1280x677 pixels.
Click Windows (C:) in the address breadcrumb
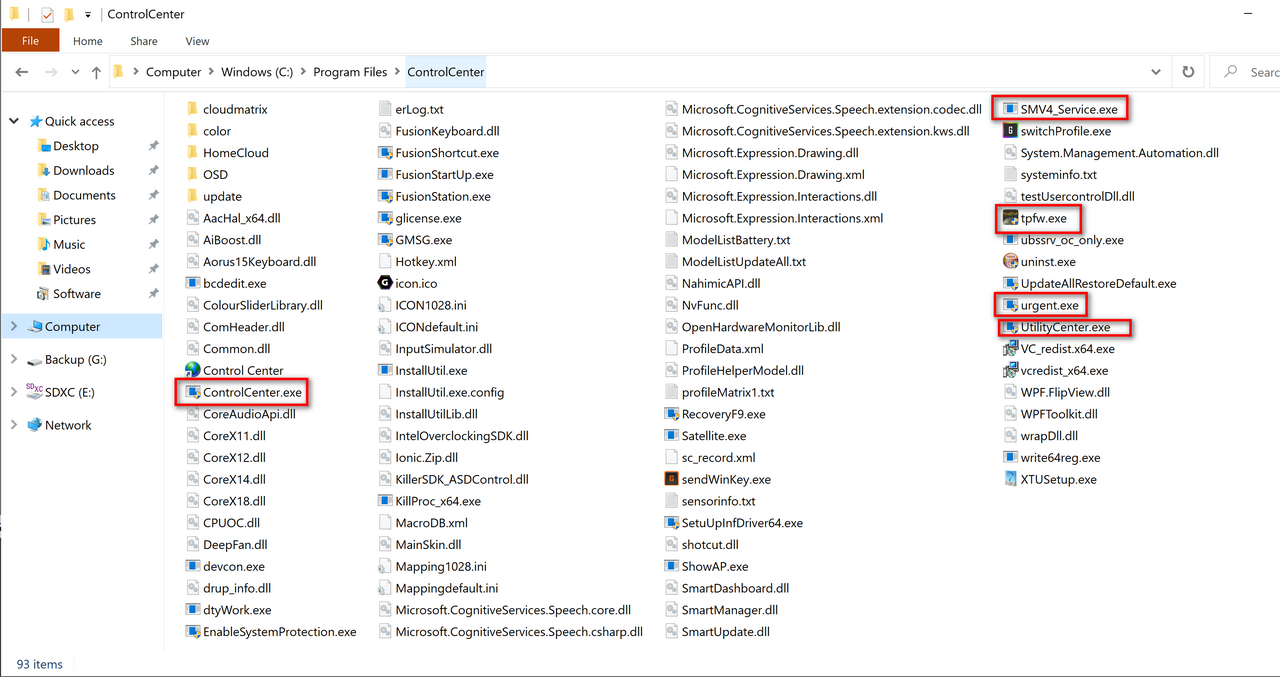[x=257, y=72]
